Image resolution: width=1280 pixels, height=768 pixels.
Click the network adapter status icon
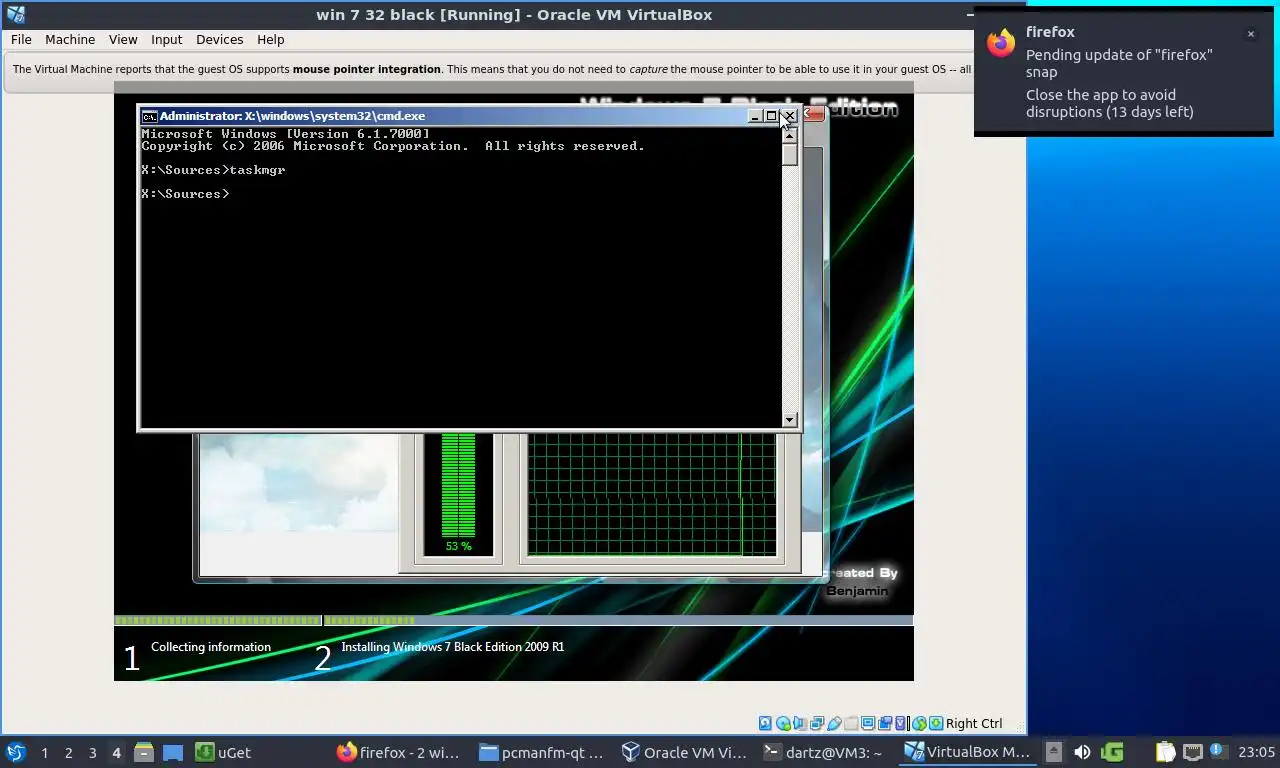pos(817,723)
